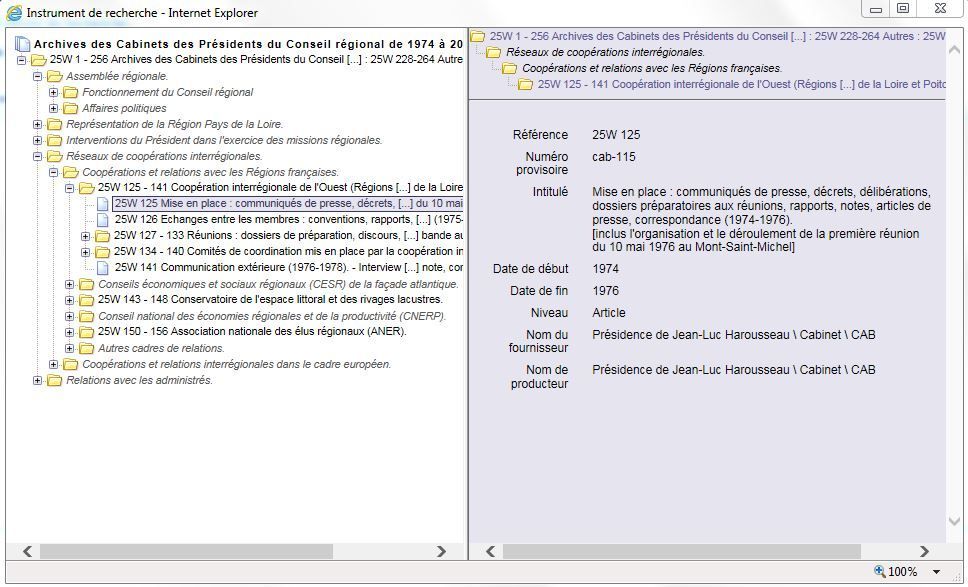Collapse Réseaux de coopérations interrégionales node
Image resolution: width=968 pixels, height=587 pixels.
tap(38, 156)
